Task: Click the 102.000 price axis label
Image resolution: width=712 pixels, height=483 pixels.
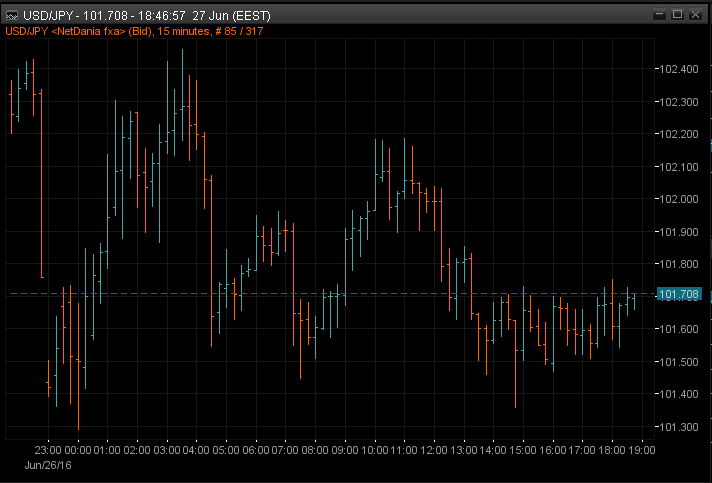Action: 678,199
